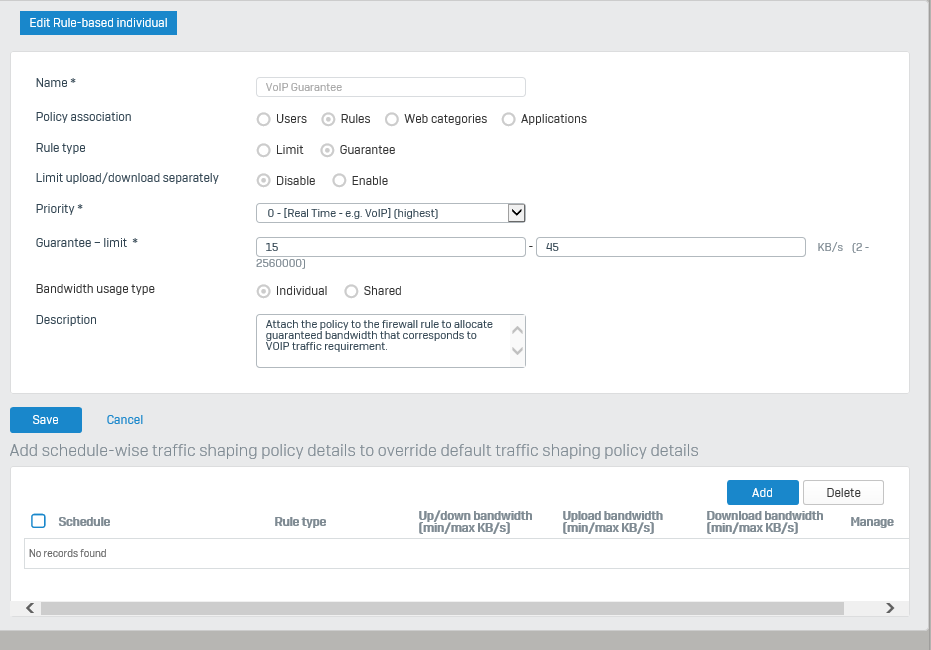Click the Name input field
931x650 pixels.
[x=391, y=87]
